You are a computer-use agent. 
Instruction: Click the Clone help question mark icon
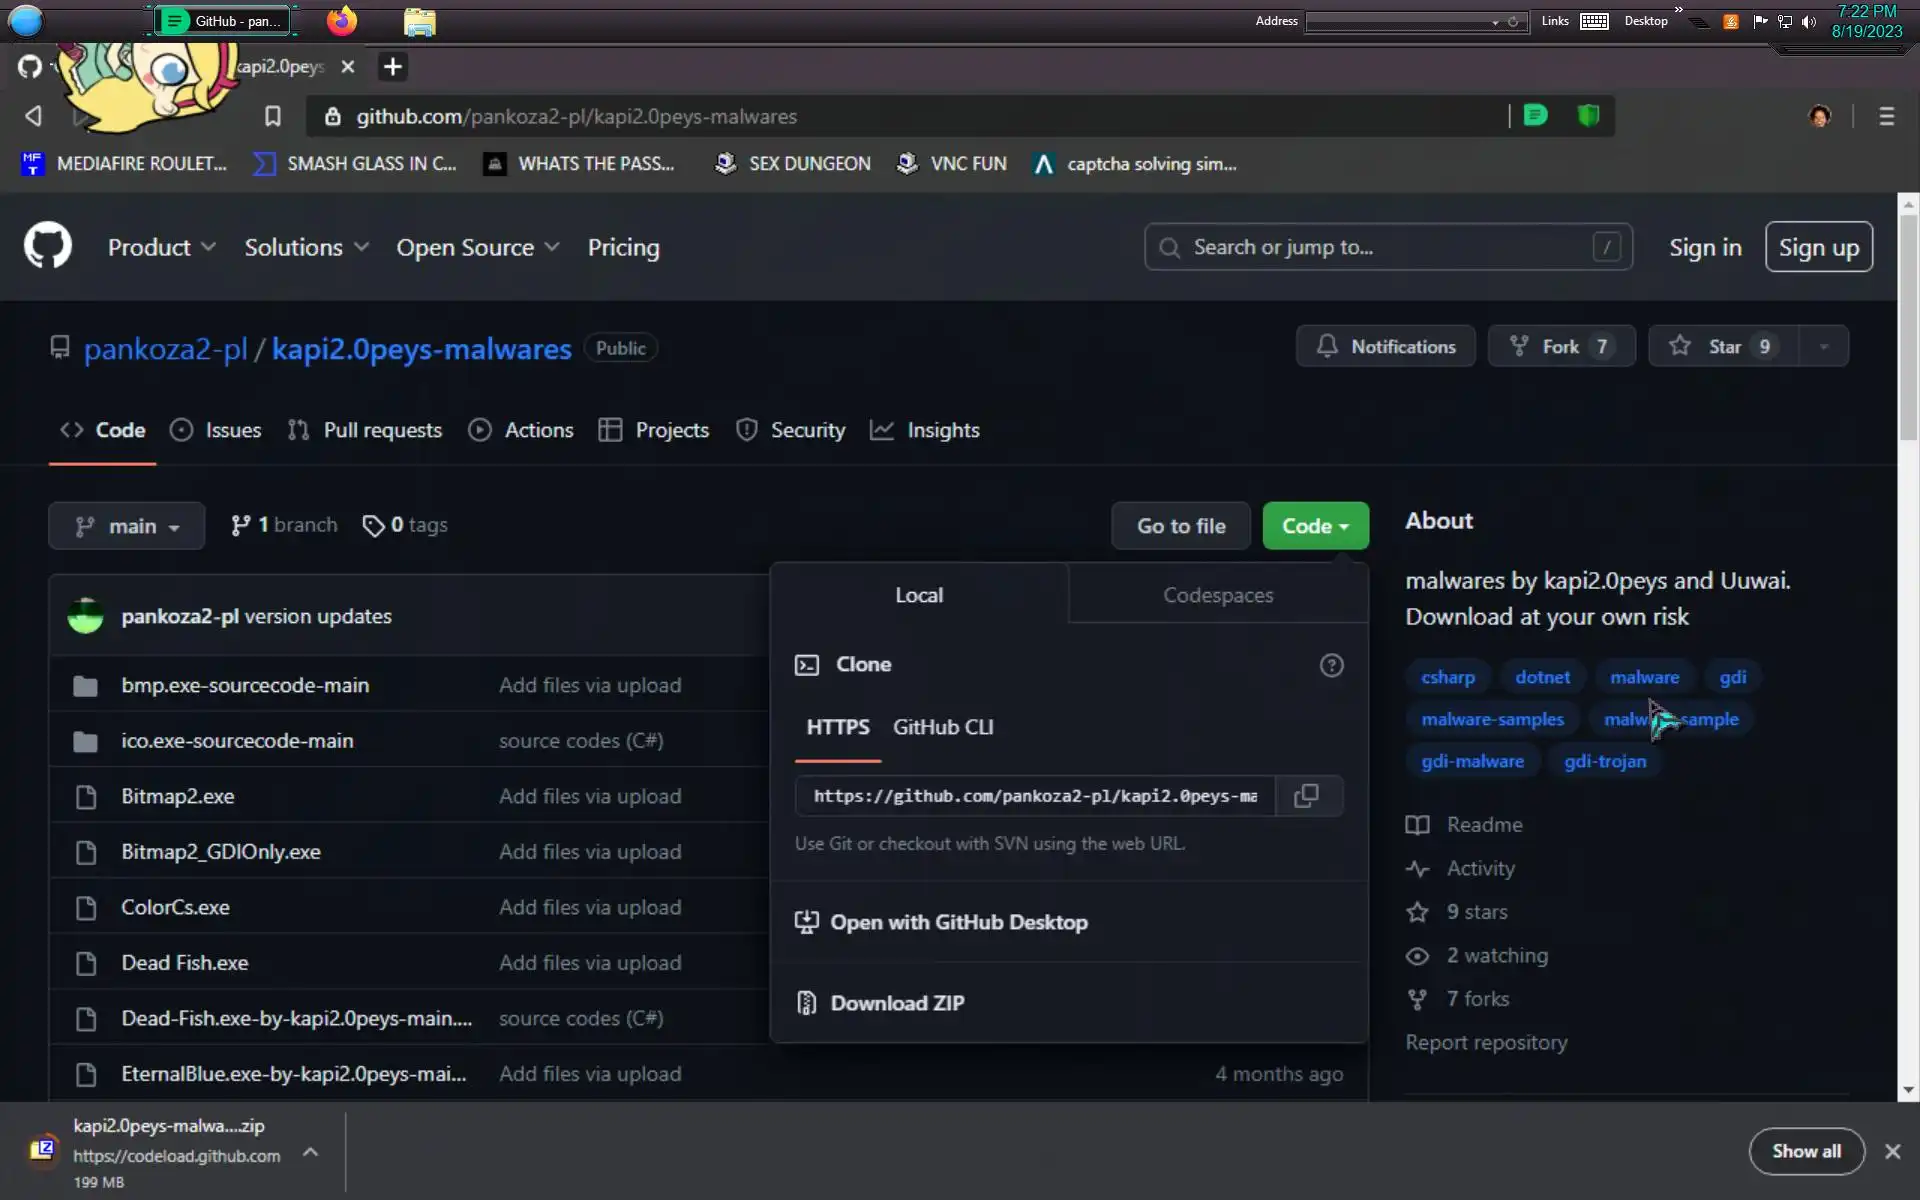pyautogui.click(x=1331, y=665)
